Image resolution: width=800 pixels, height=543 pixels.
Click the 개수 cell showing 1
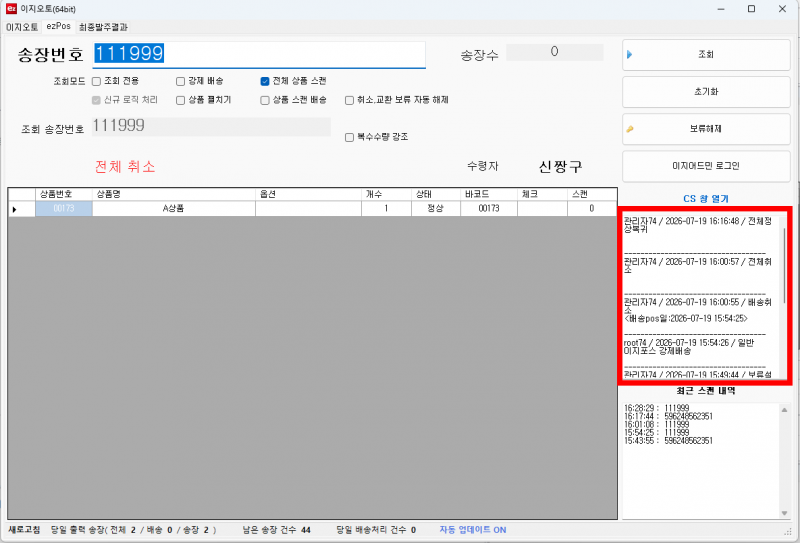pos(387,209)
